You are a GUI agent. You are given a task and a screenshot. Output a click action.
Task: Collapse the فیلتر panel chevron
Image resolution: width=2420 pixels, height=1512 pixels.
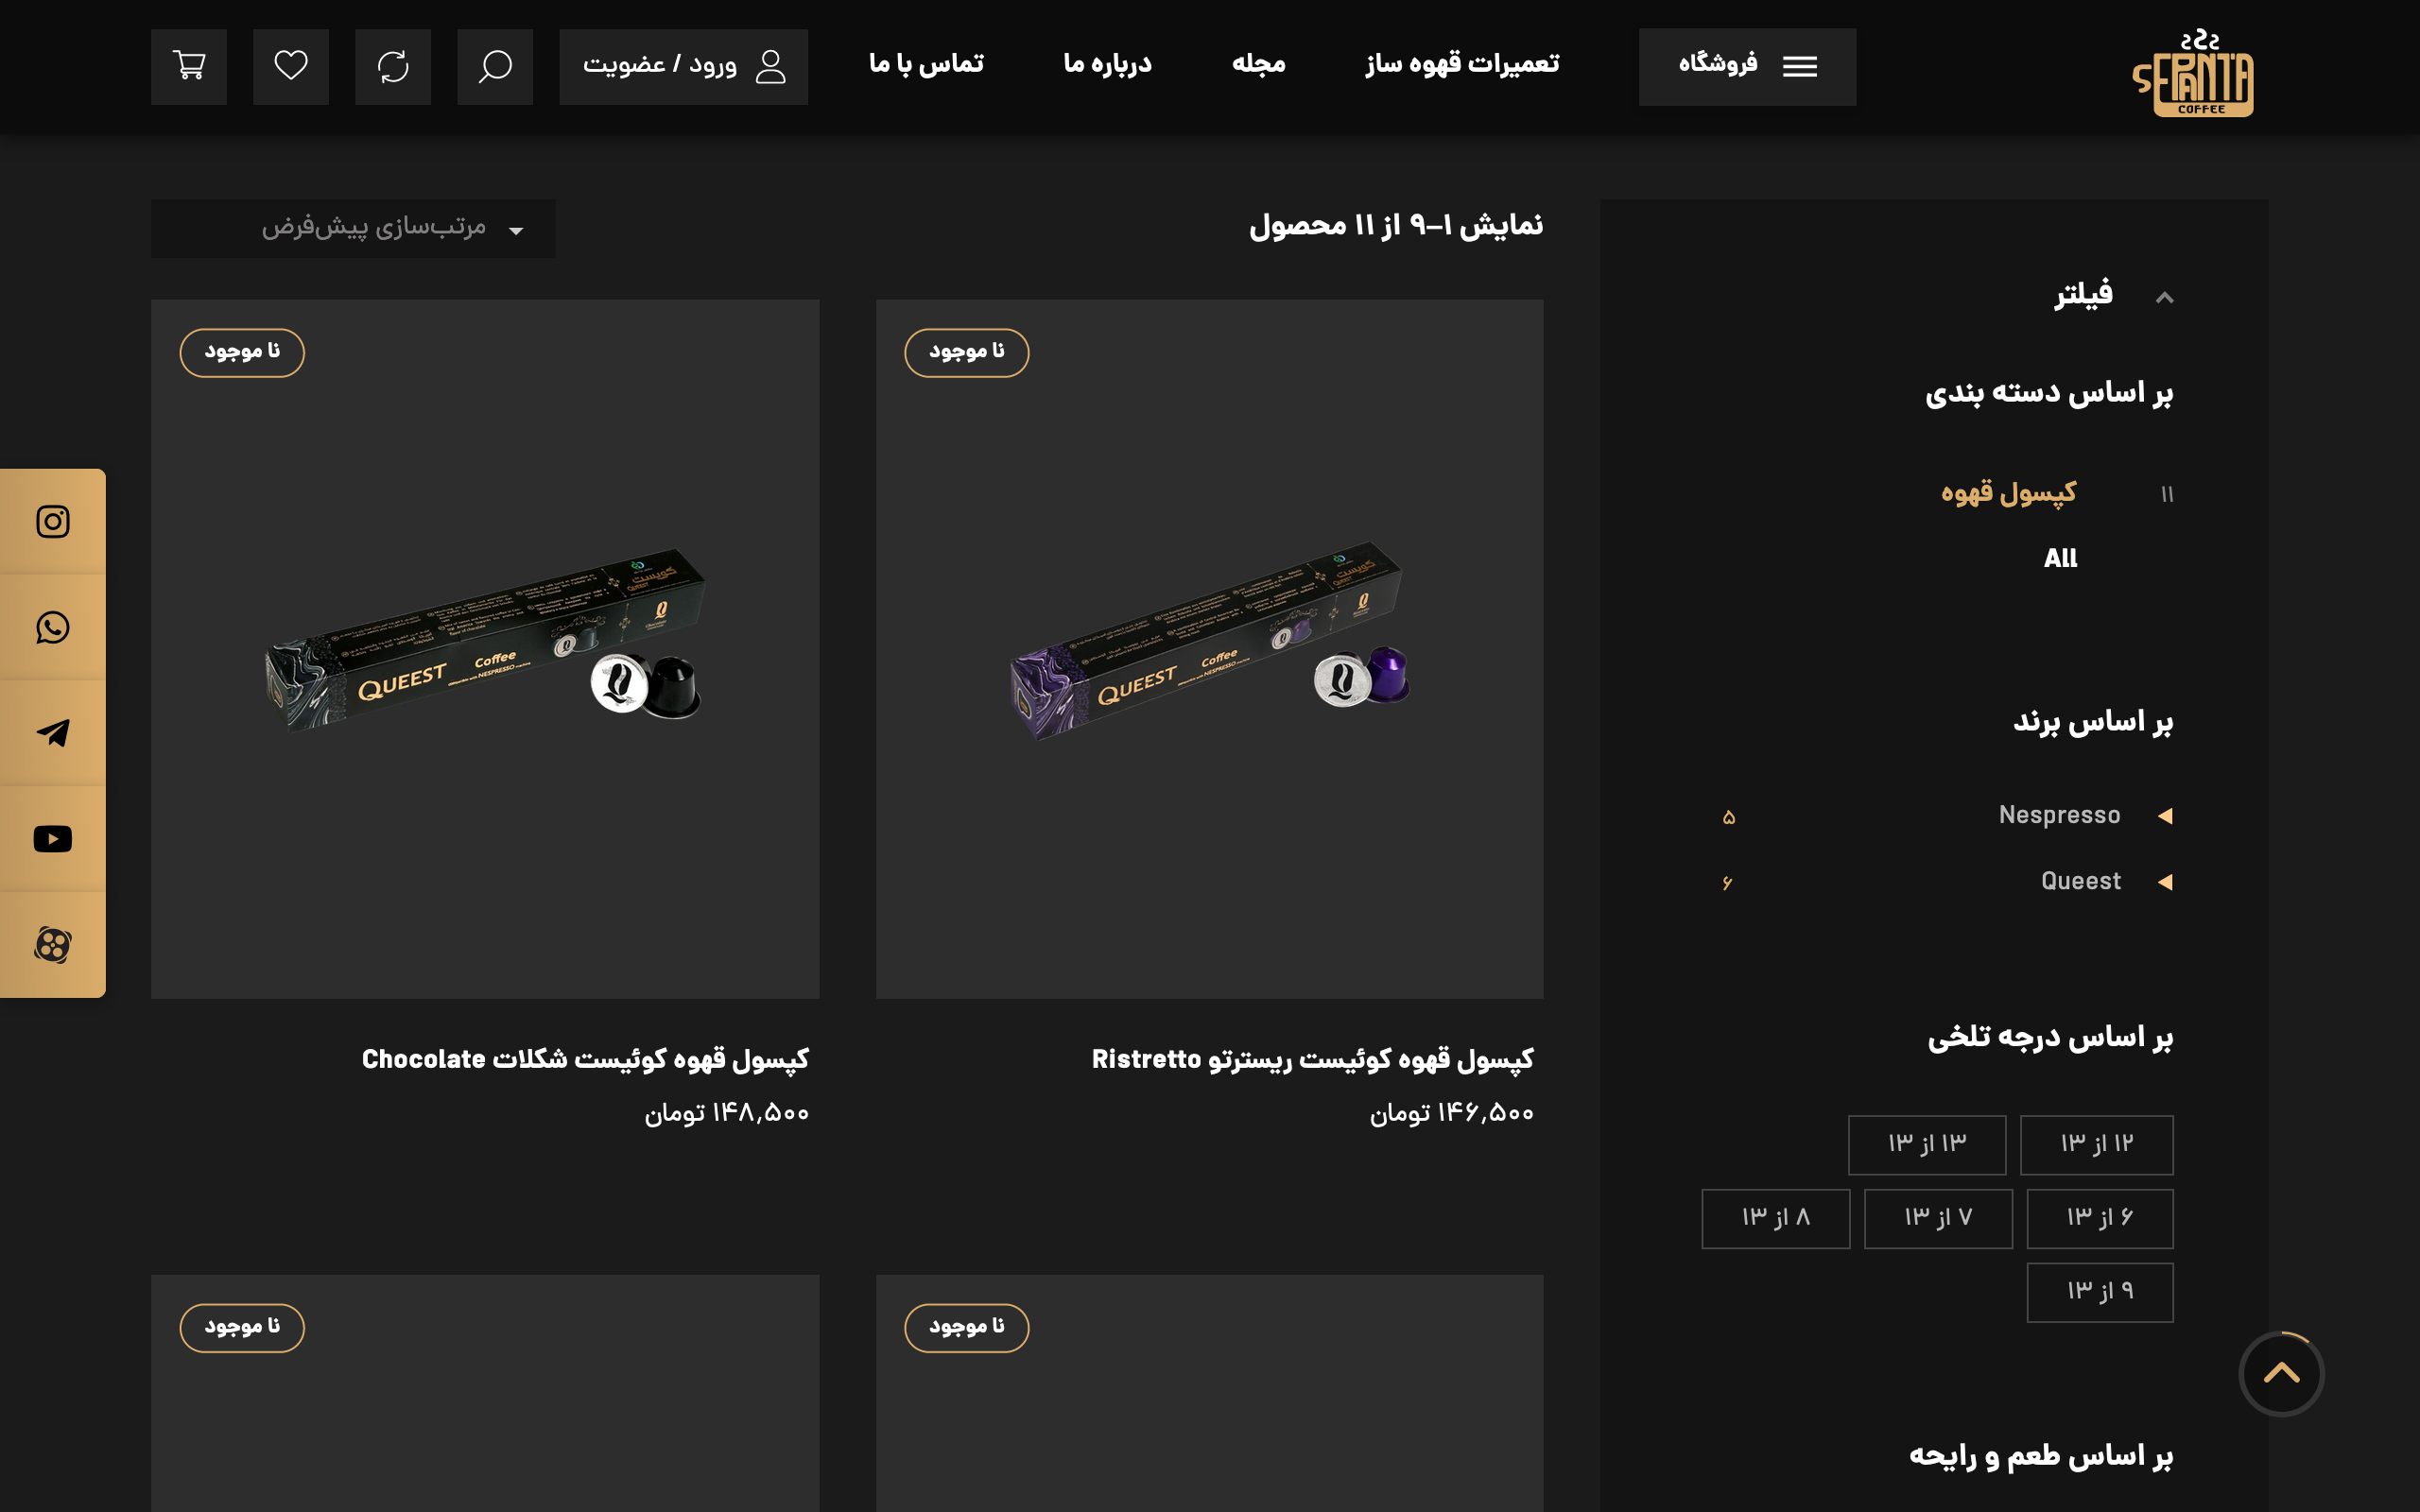click(2164, 297)
